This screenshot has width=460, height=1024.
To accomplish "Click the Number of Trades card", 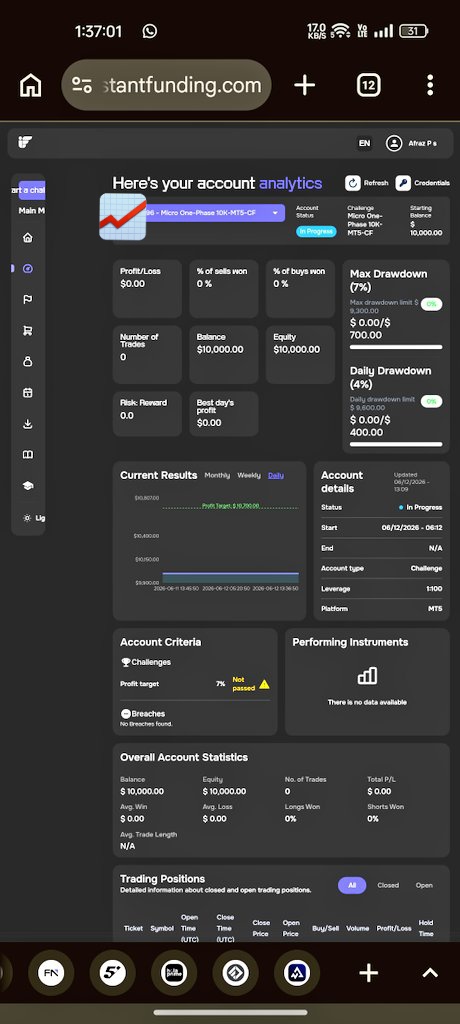I will coord(147,355).
